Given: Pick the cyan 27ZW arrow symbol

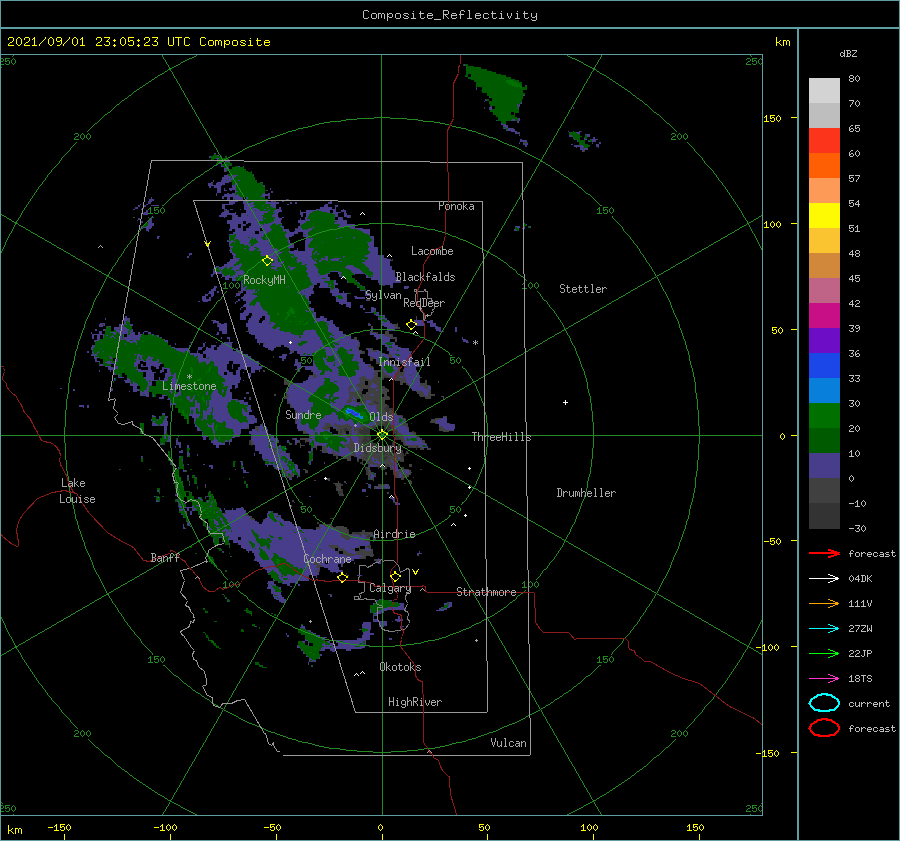Looking at the screenshot, I should click(x=824, y=629).
